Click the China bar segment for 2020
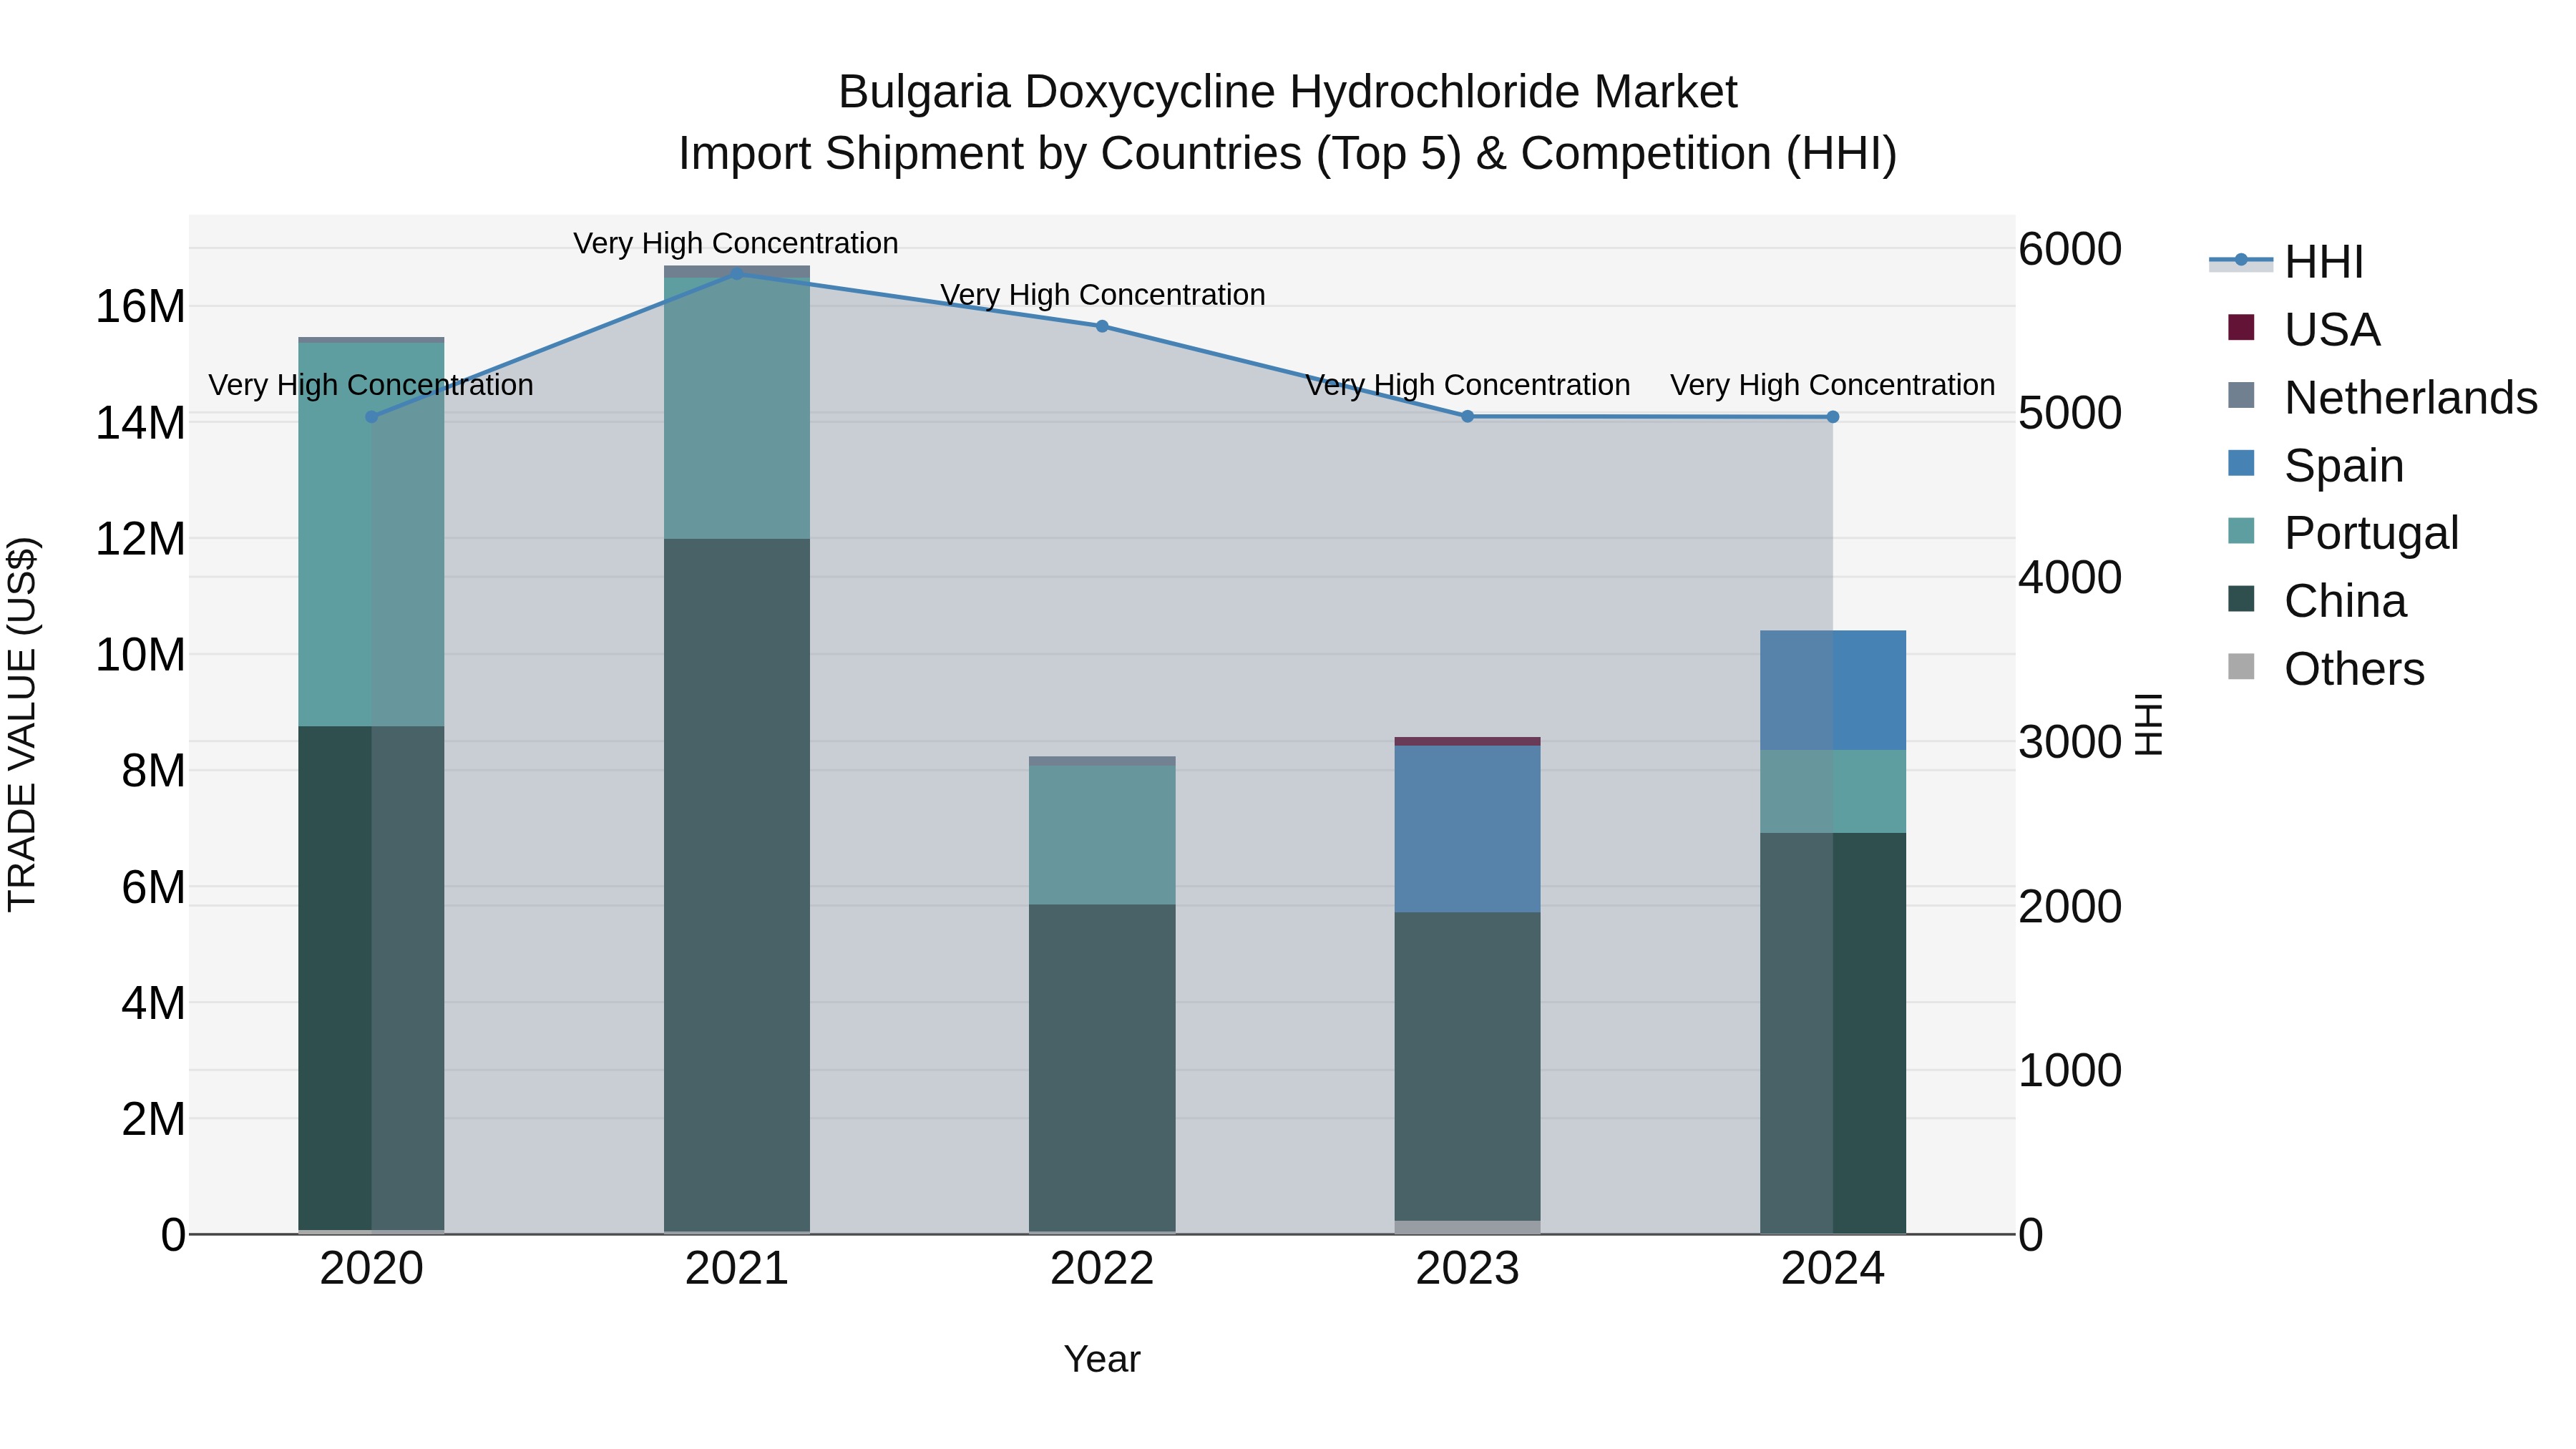Screen dimensions: 2576x1449 pyautogui.click(x=372, y=978)
